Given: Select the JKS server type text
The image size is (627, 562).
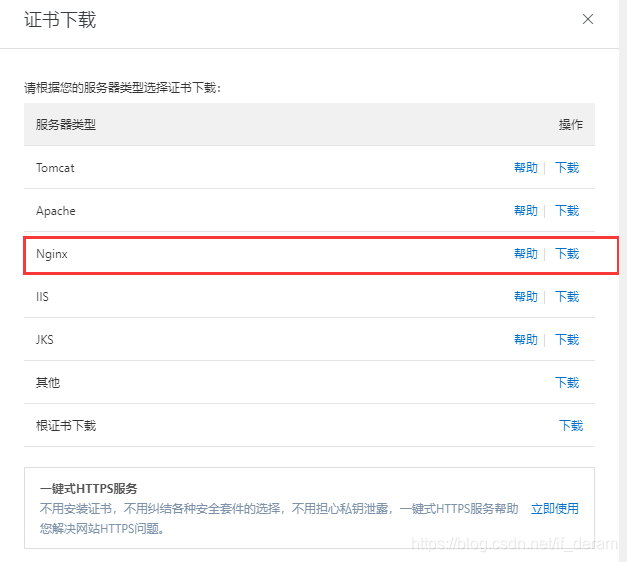Looking at the screenshot, I should [44, 340].
